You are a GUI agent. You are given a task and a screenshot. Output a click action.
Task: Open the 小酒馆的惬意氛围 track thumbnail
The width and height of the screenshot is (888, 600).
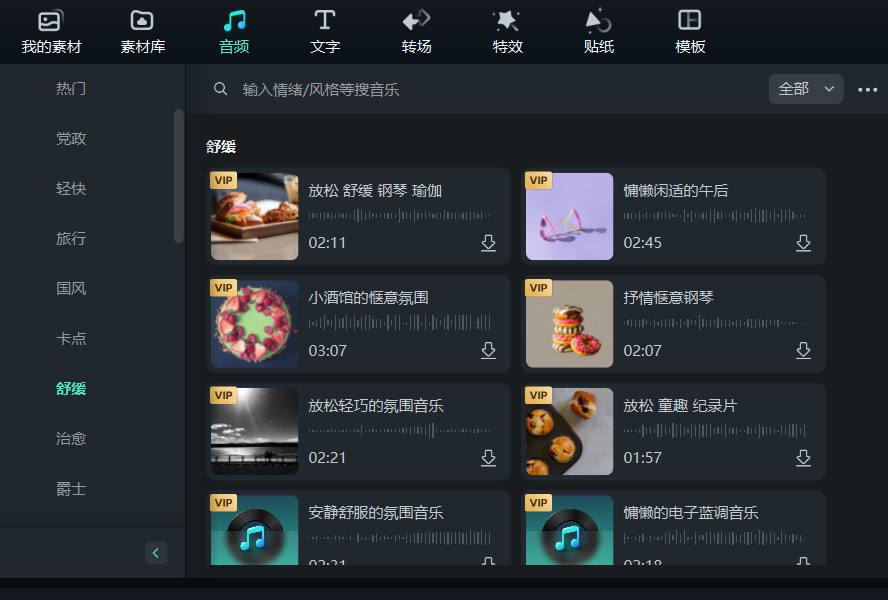point(254,323)
